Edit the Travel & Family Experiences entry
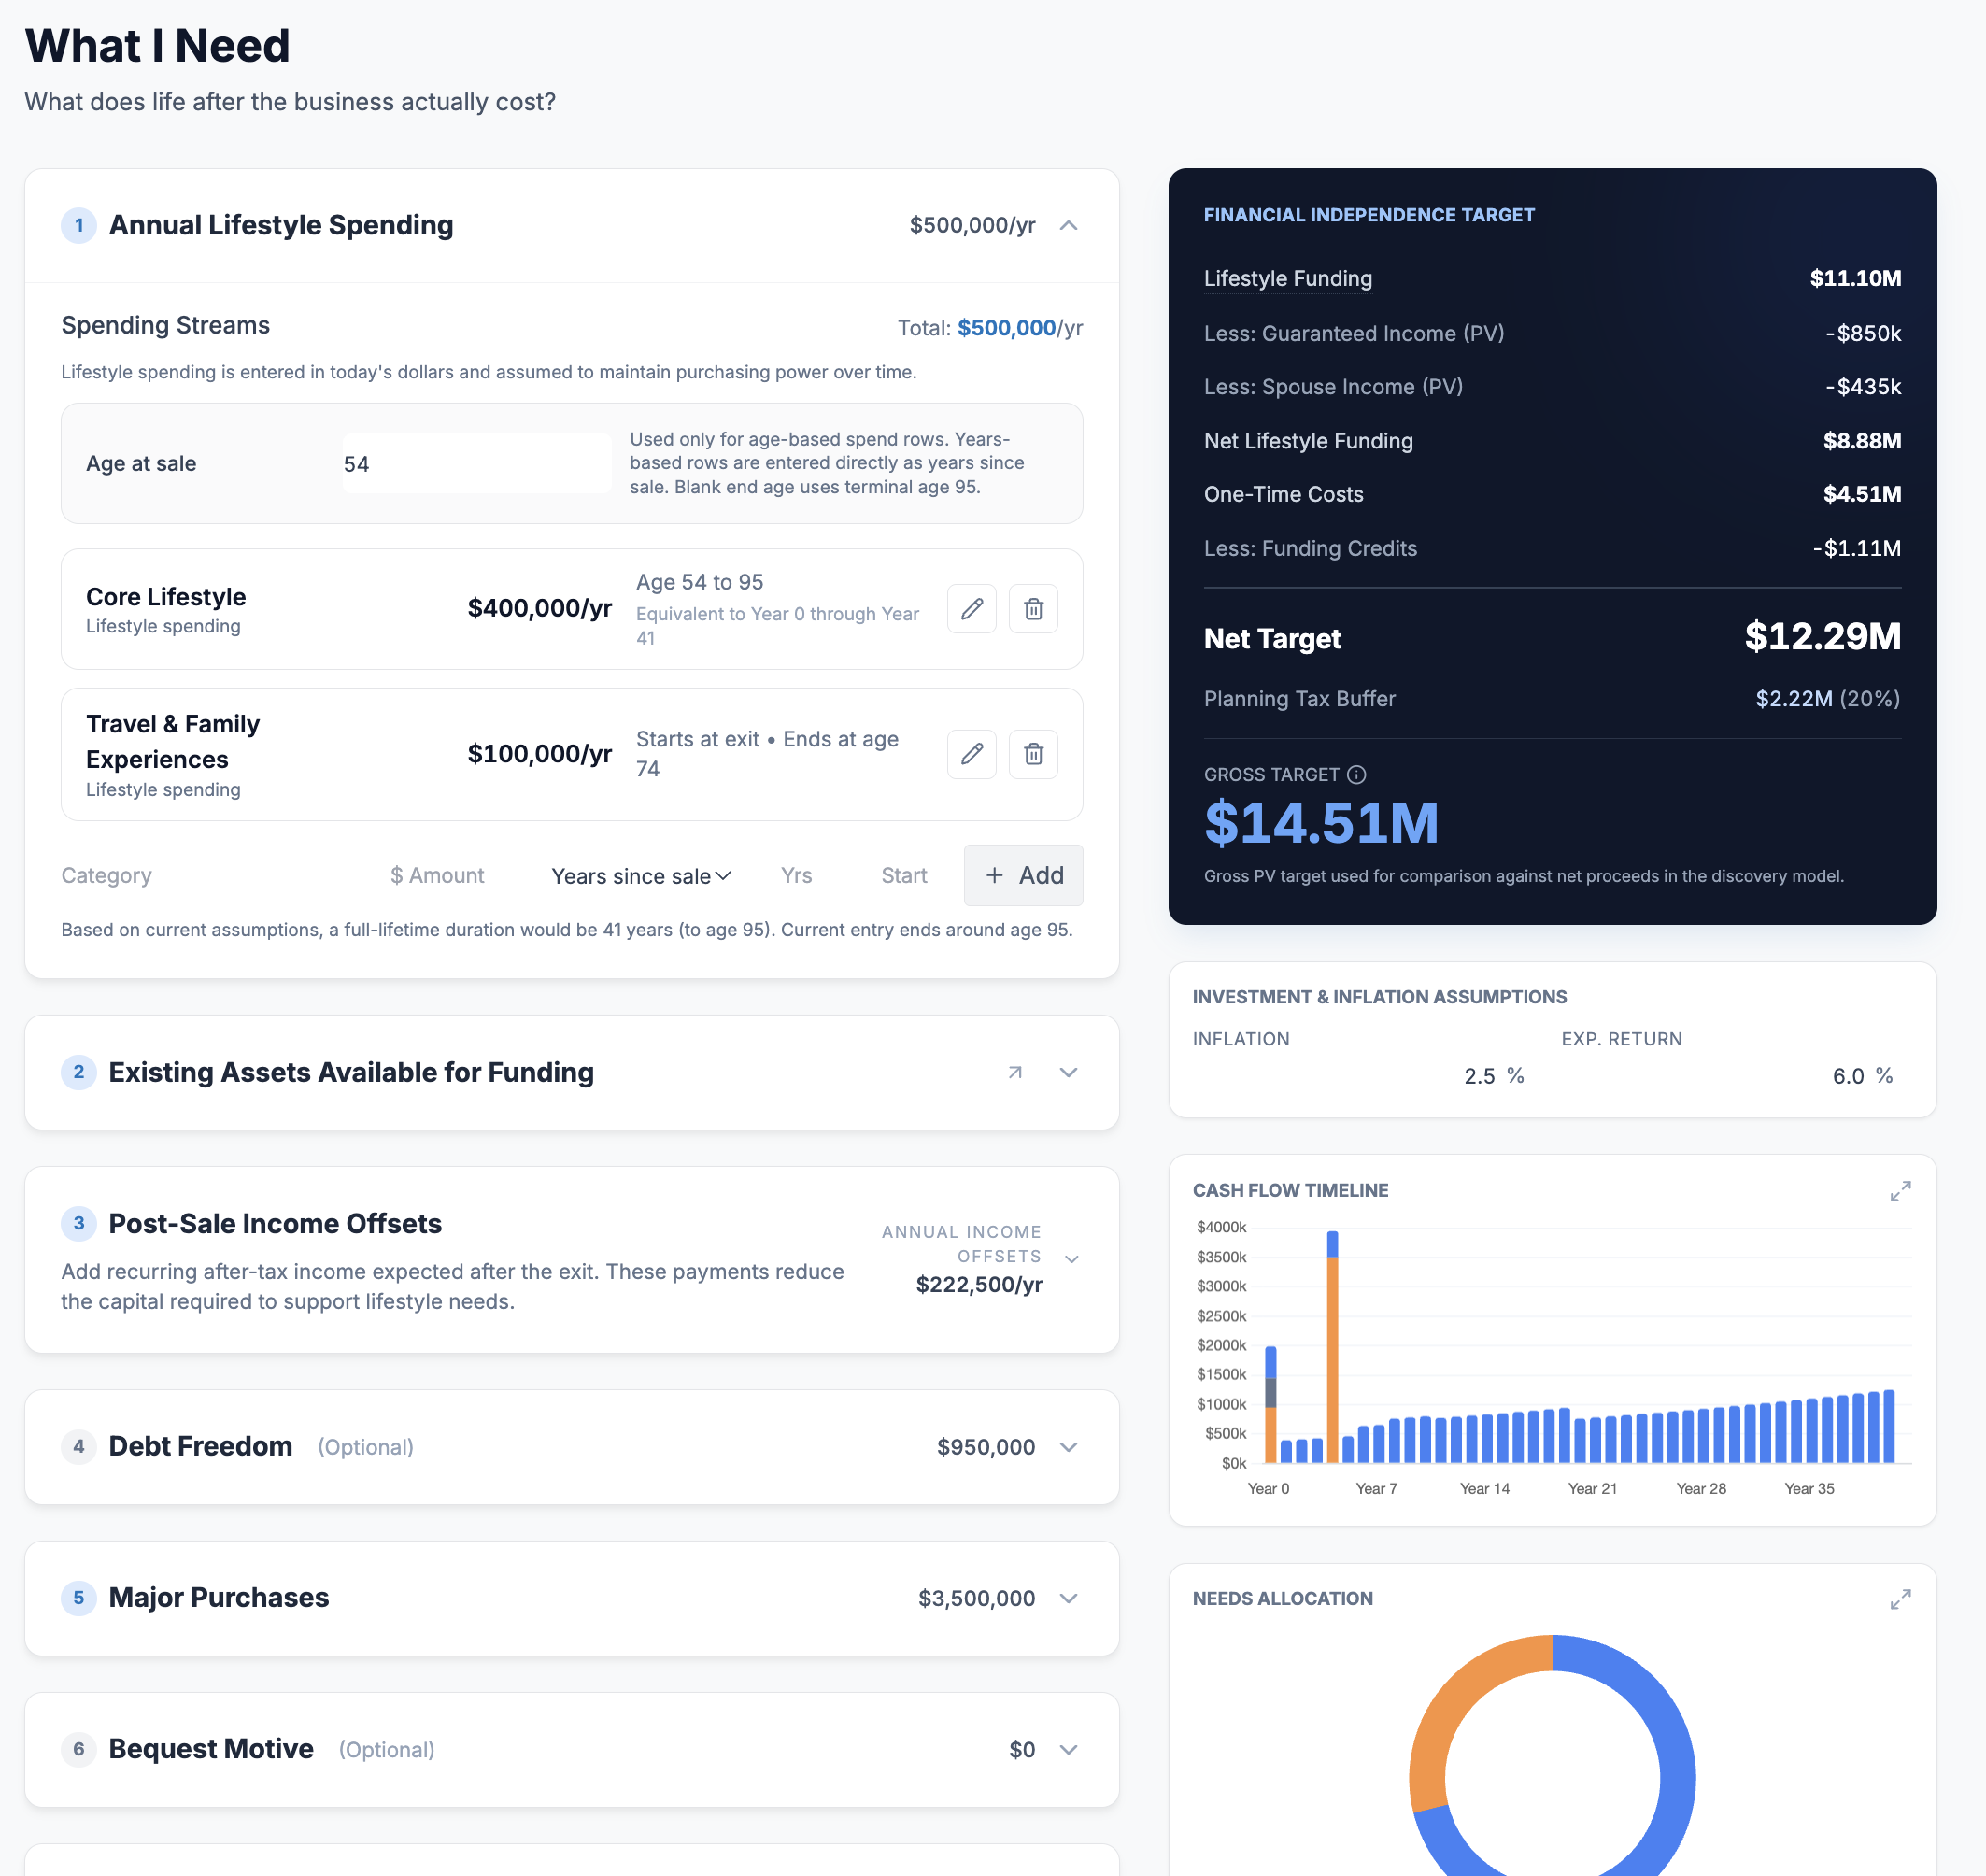 click(x=971, y=754)
